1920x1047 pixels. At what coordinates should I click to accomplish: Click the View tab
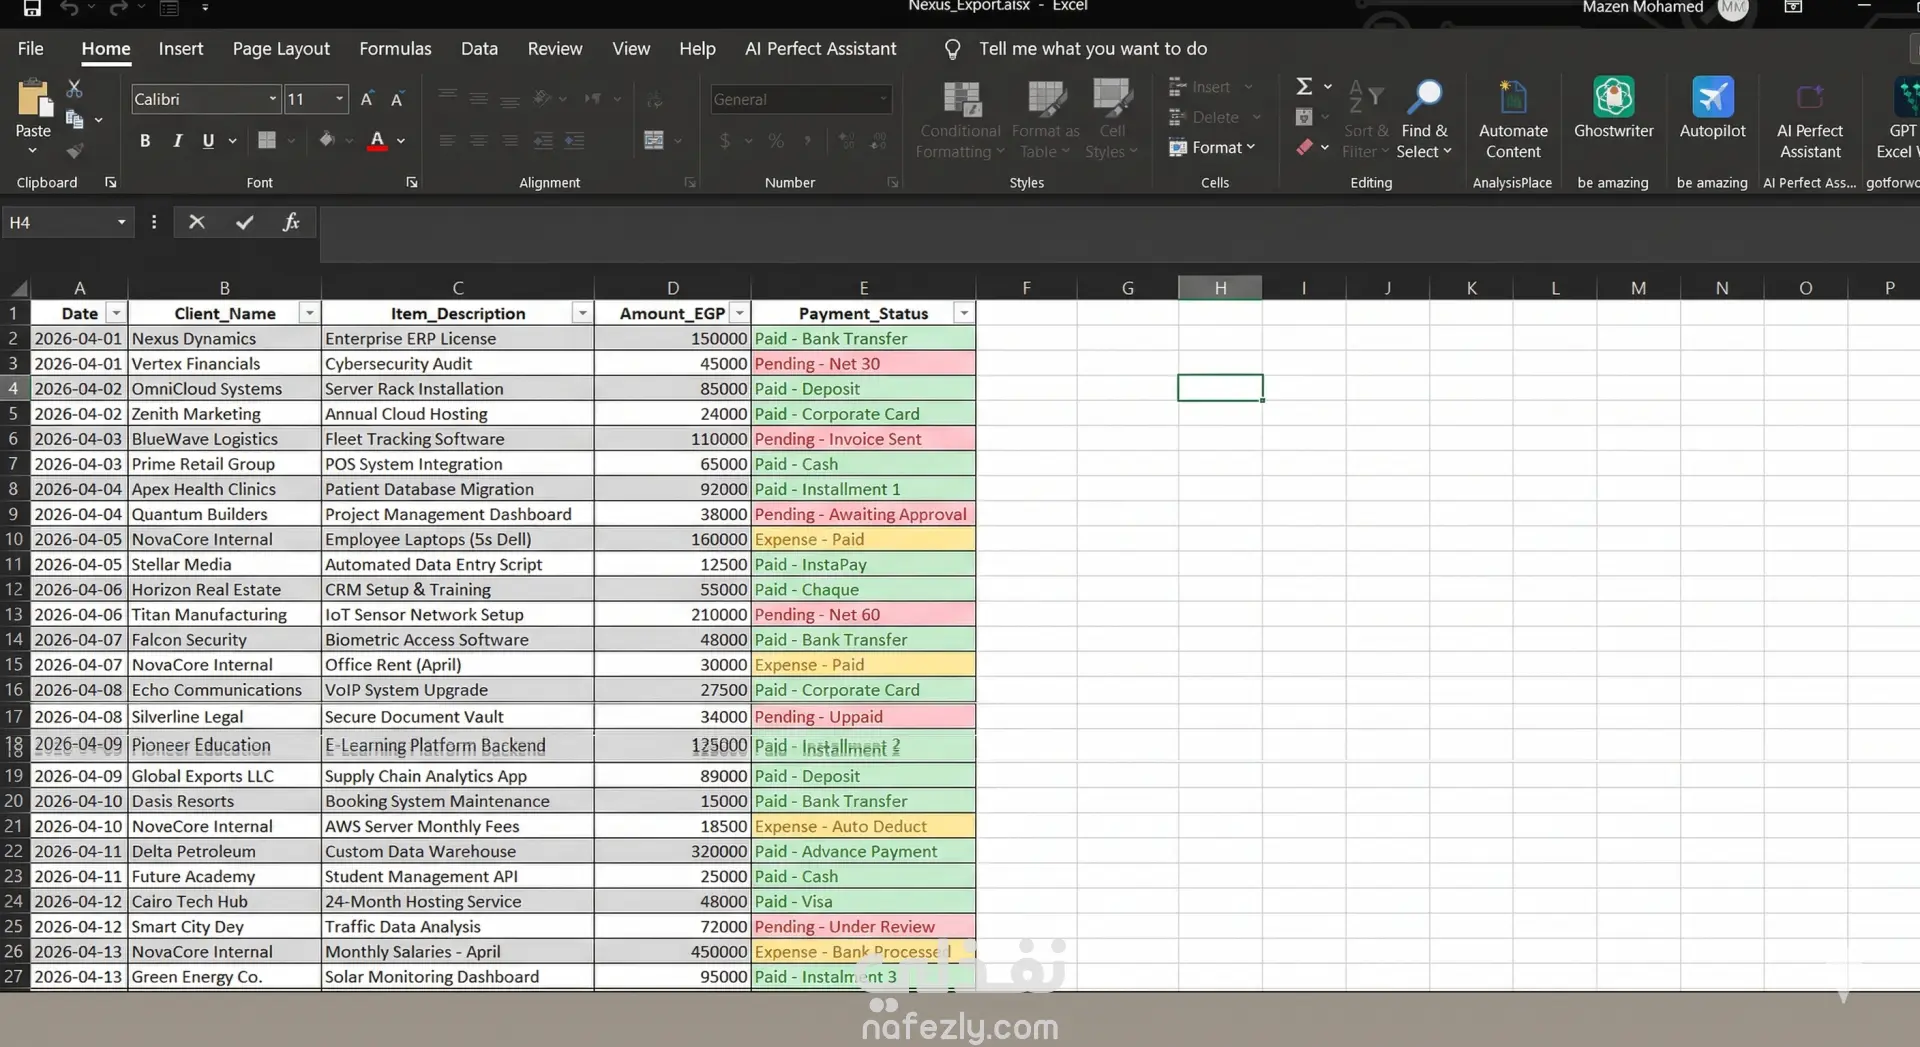point(631,48)
